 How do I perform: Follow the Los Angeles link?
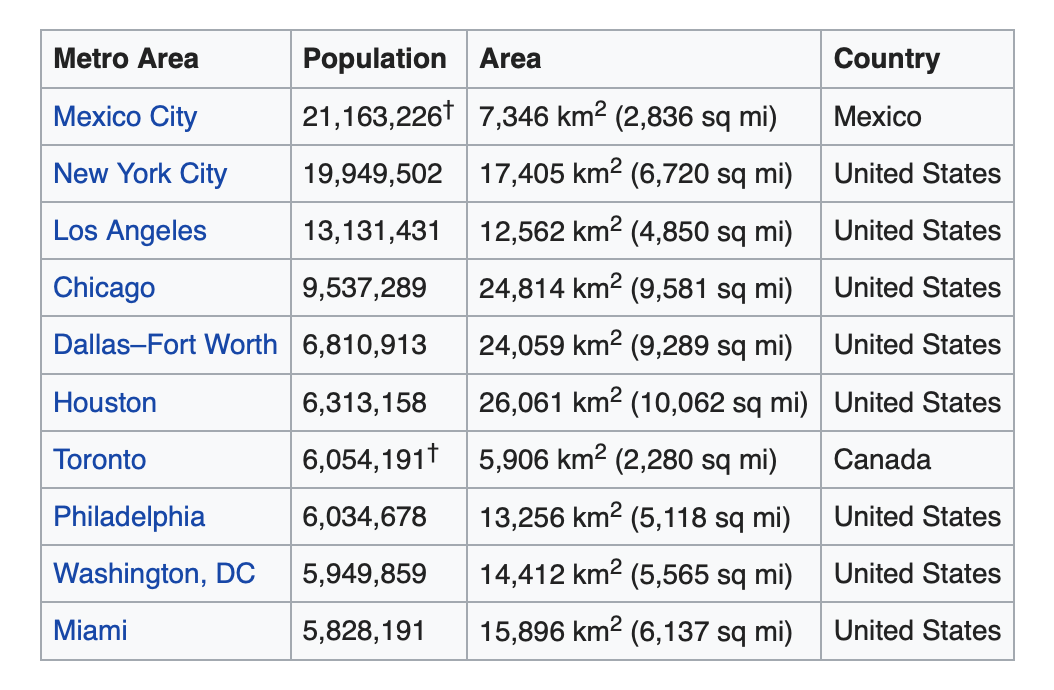130,231
